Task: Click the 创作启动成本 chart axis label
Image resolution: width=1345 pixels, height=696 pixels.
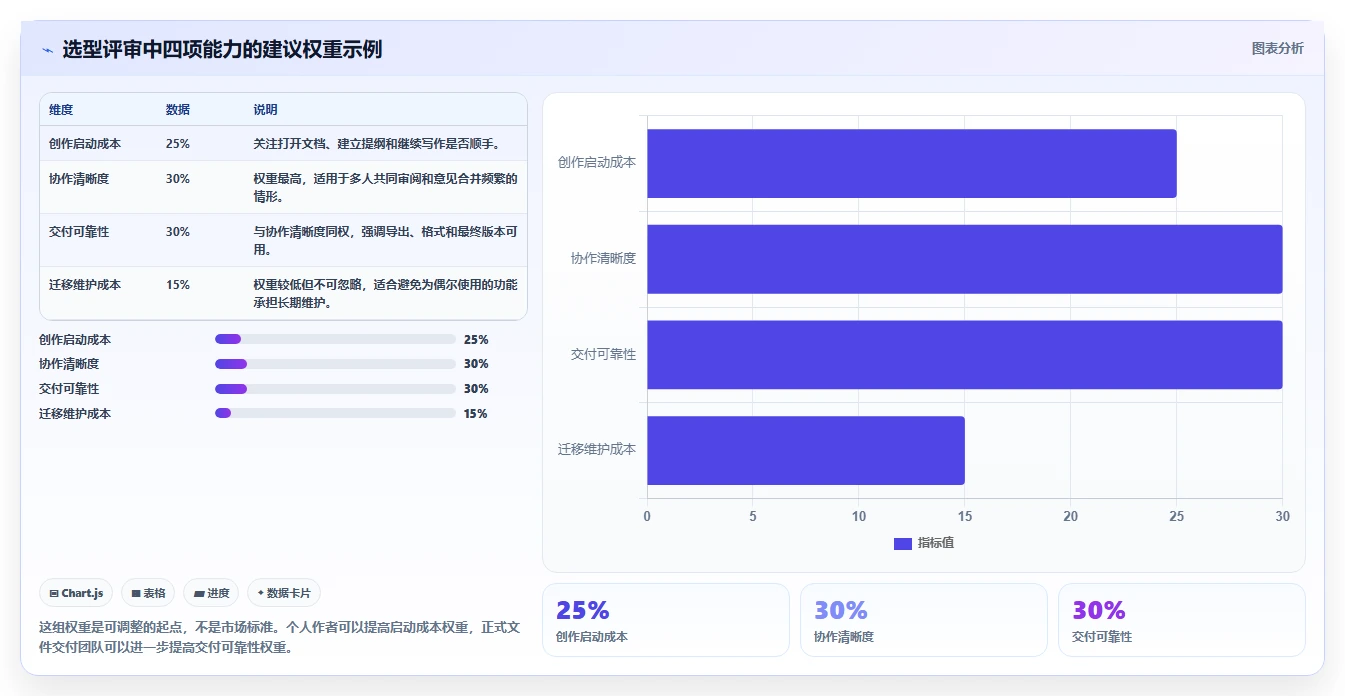Action: point(597,162)
